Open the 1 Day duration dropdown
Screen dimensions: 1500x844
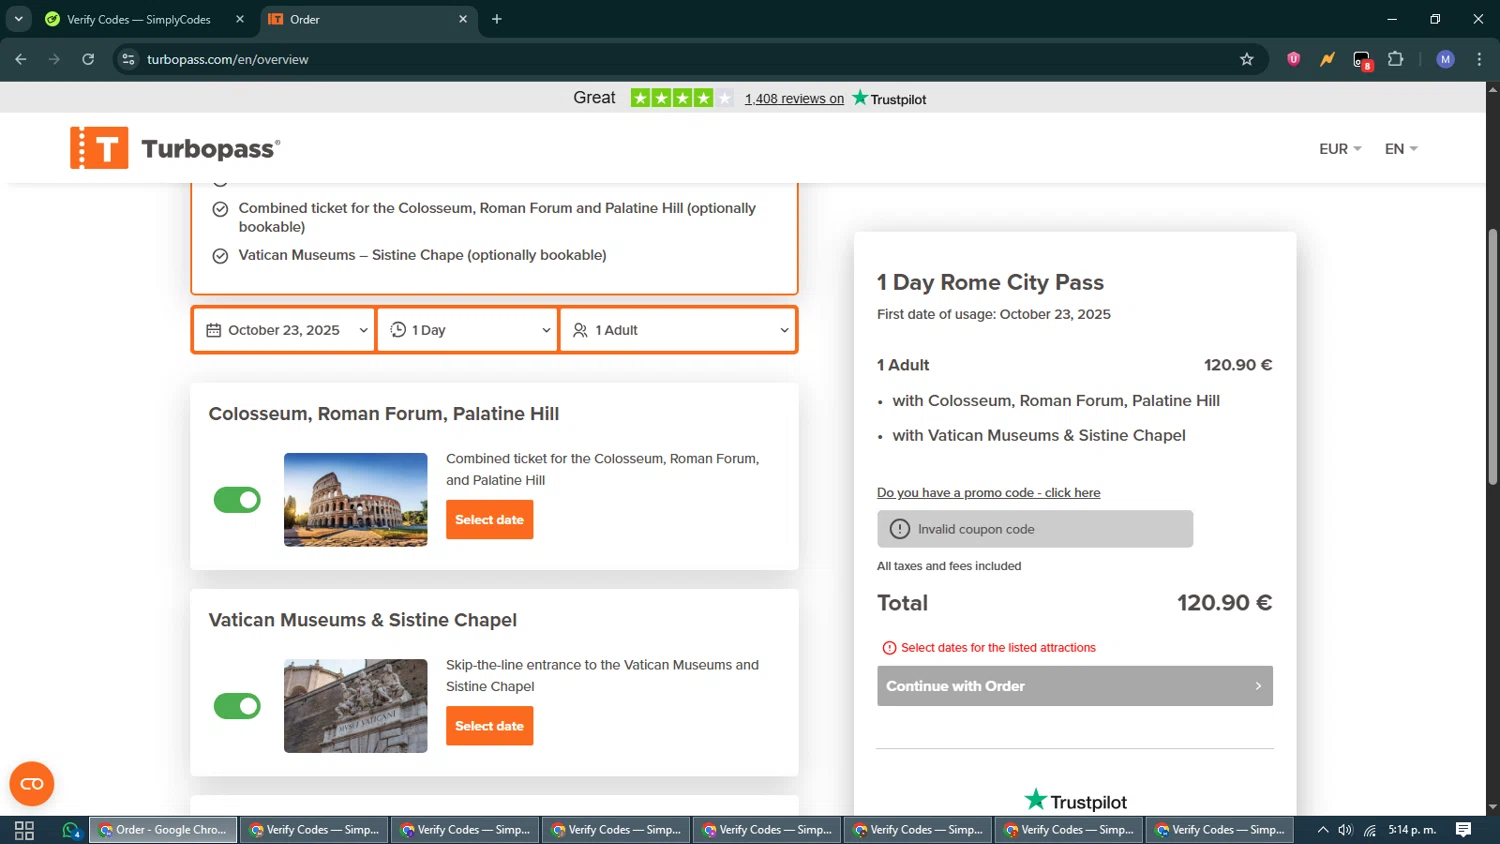[468, 330]
